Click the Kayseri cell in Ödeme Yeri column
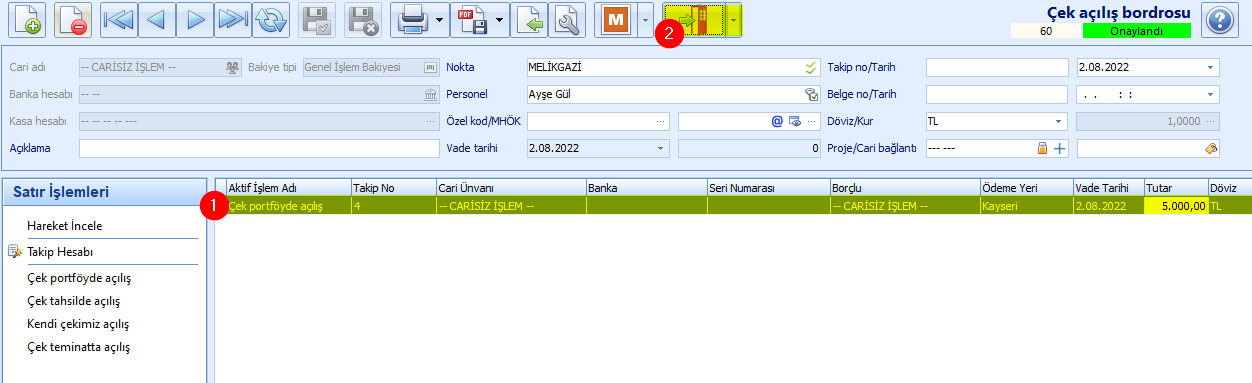 coord(1026,206)
